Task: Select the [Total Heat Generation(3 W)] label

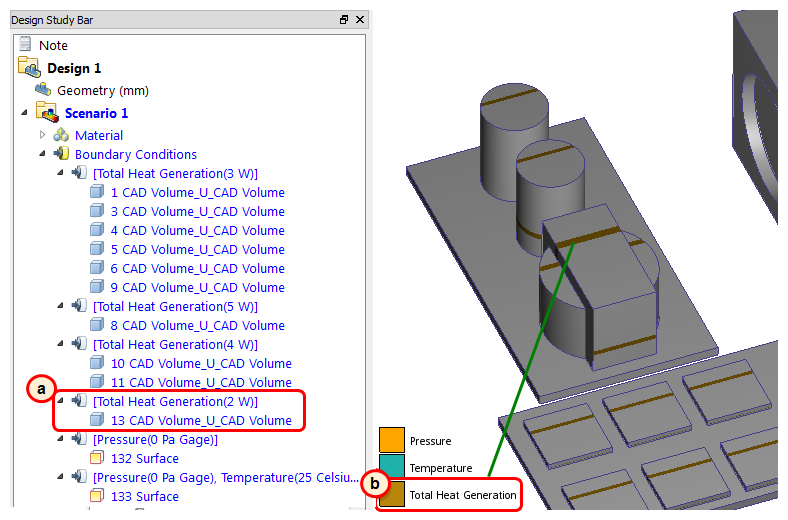Action: (x=175, y=173)
